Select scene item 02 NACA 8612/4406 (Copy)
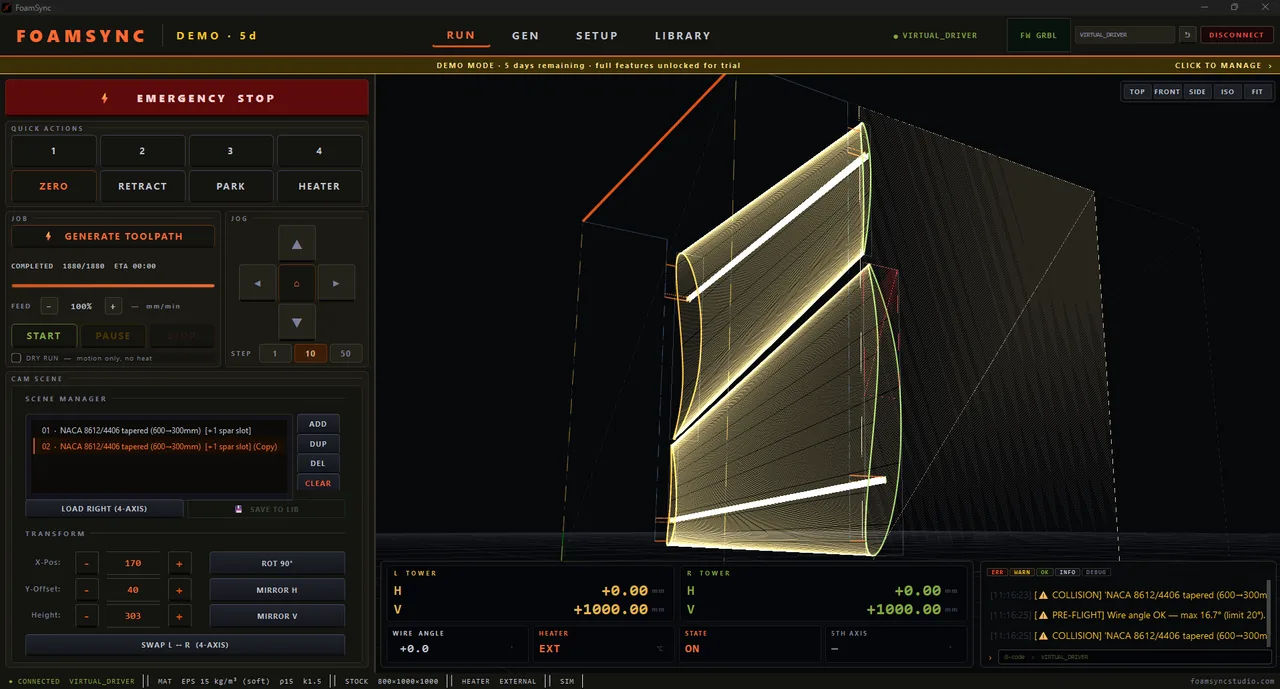The image size is (1280, 689). coord(160,447)
